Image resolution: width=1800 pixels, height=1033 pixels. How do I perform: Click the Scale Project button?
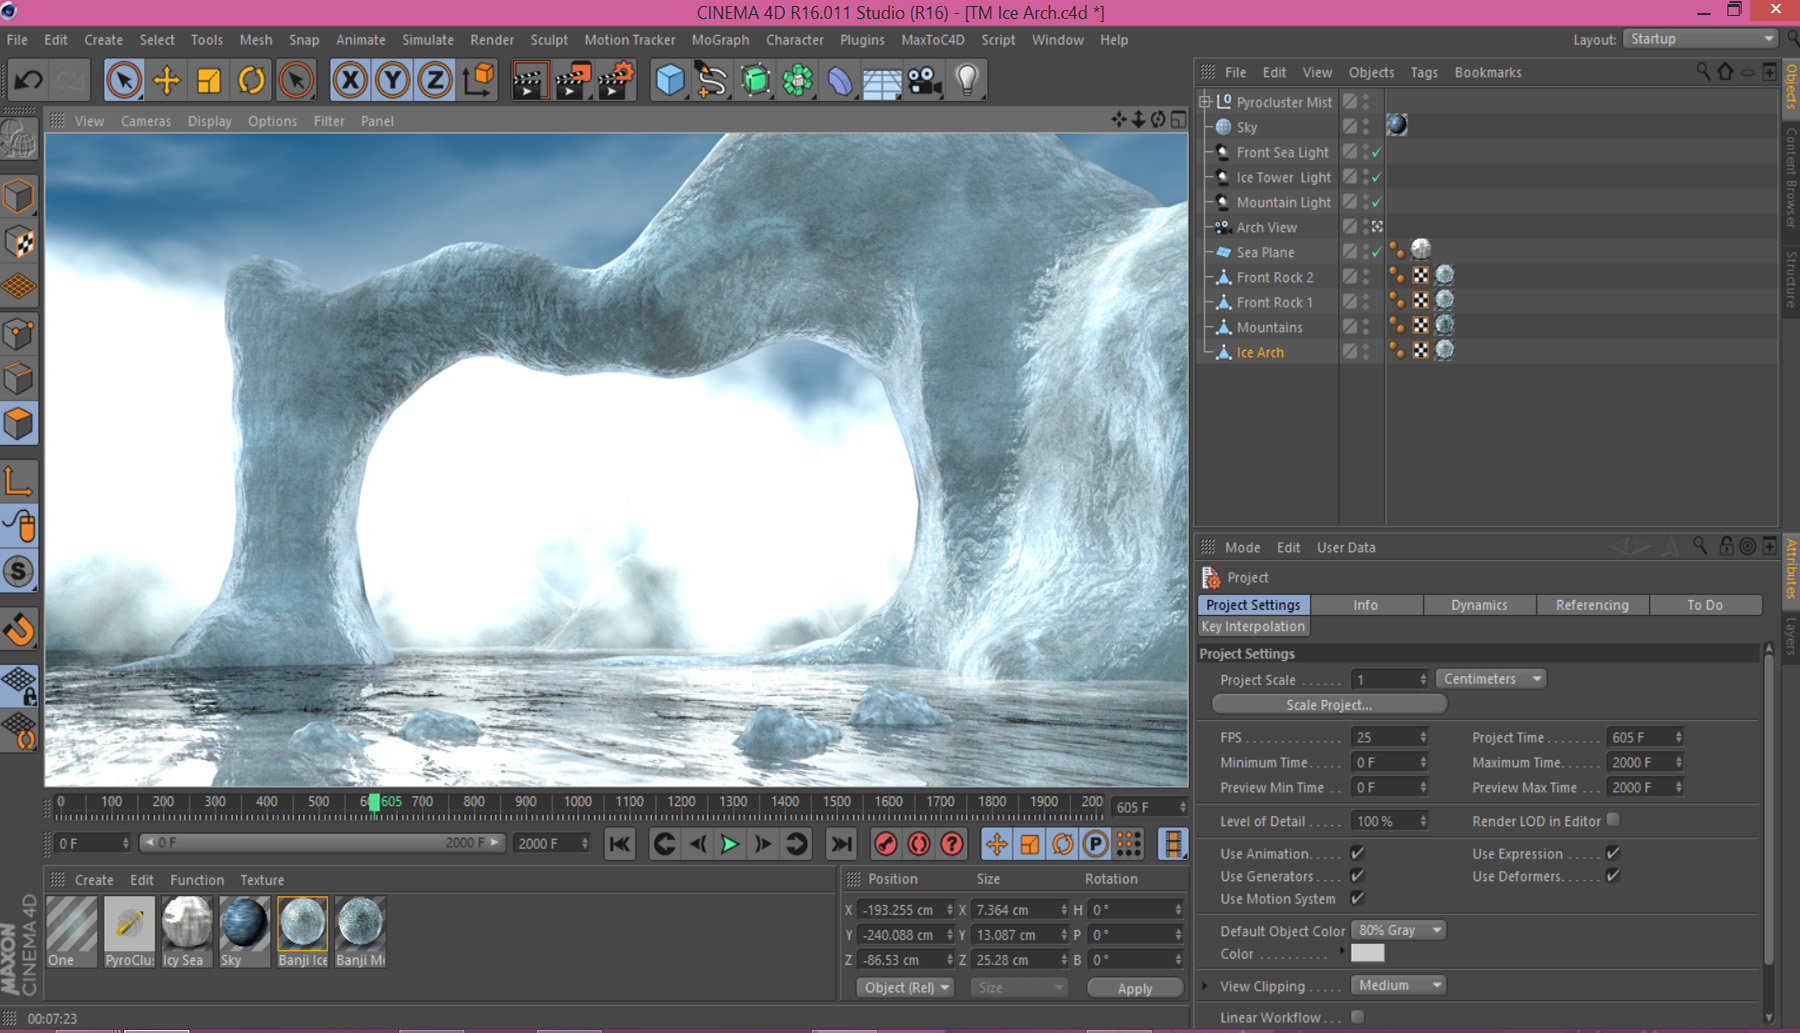pos(1329,705)
